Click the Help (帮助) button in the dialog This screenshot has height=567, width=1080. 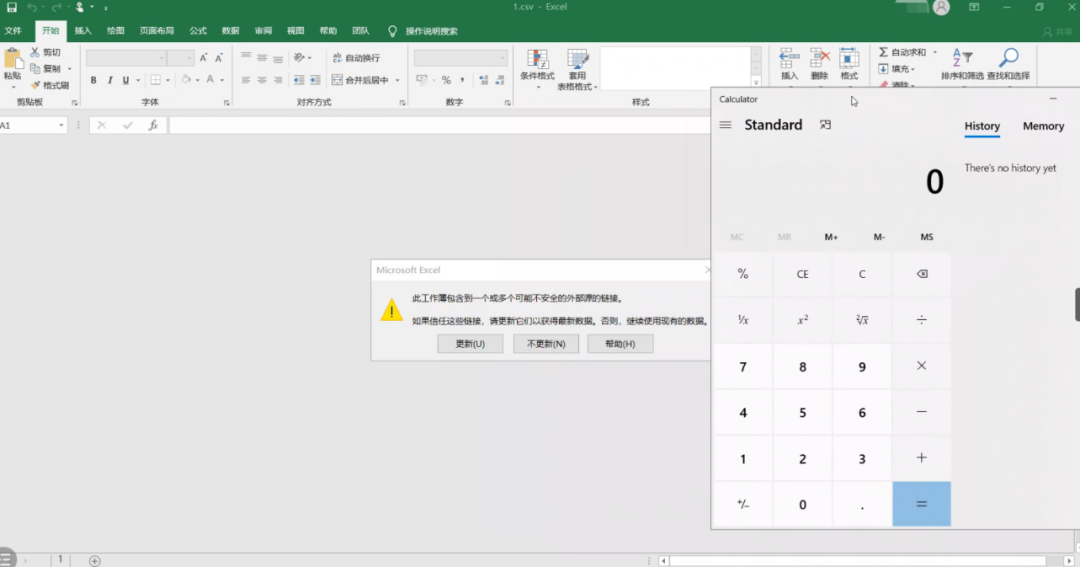pyautogui.click(x=621, y=344)
